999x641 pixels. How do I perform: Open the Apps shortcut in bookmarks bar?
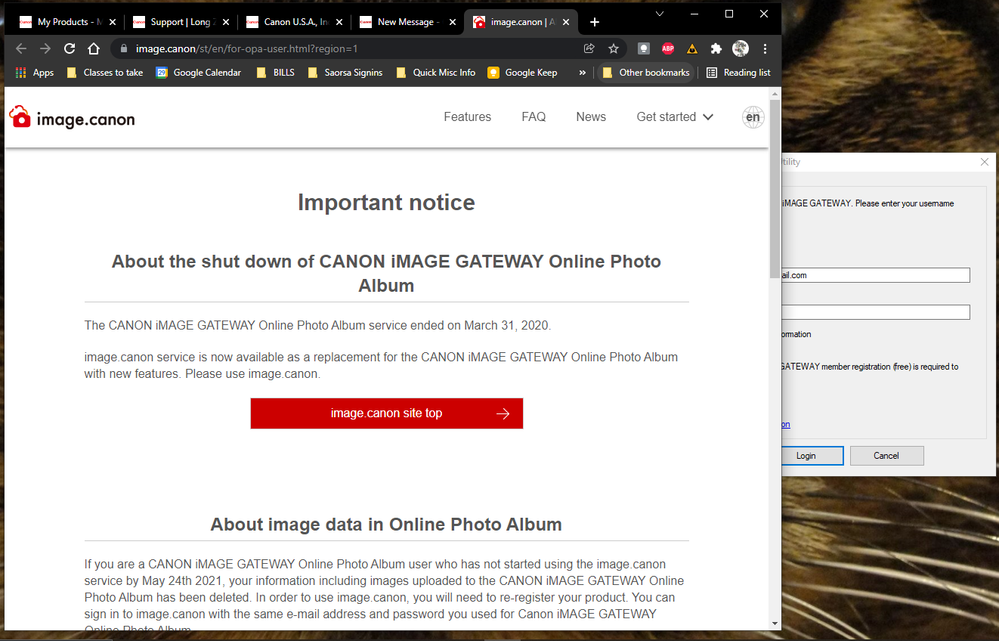point(35,73)
